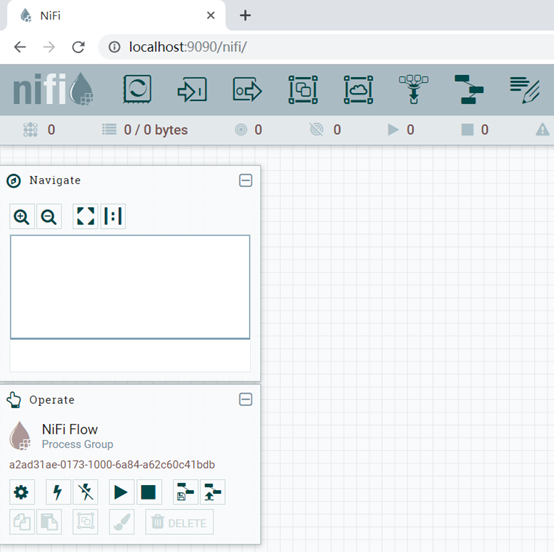Click the Change Color paintbrush icon
This screenshot has height=552, width=554.
click(x=122, y=522)
